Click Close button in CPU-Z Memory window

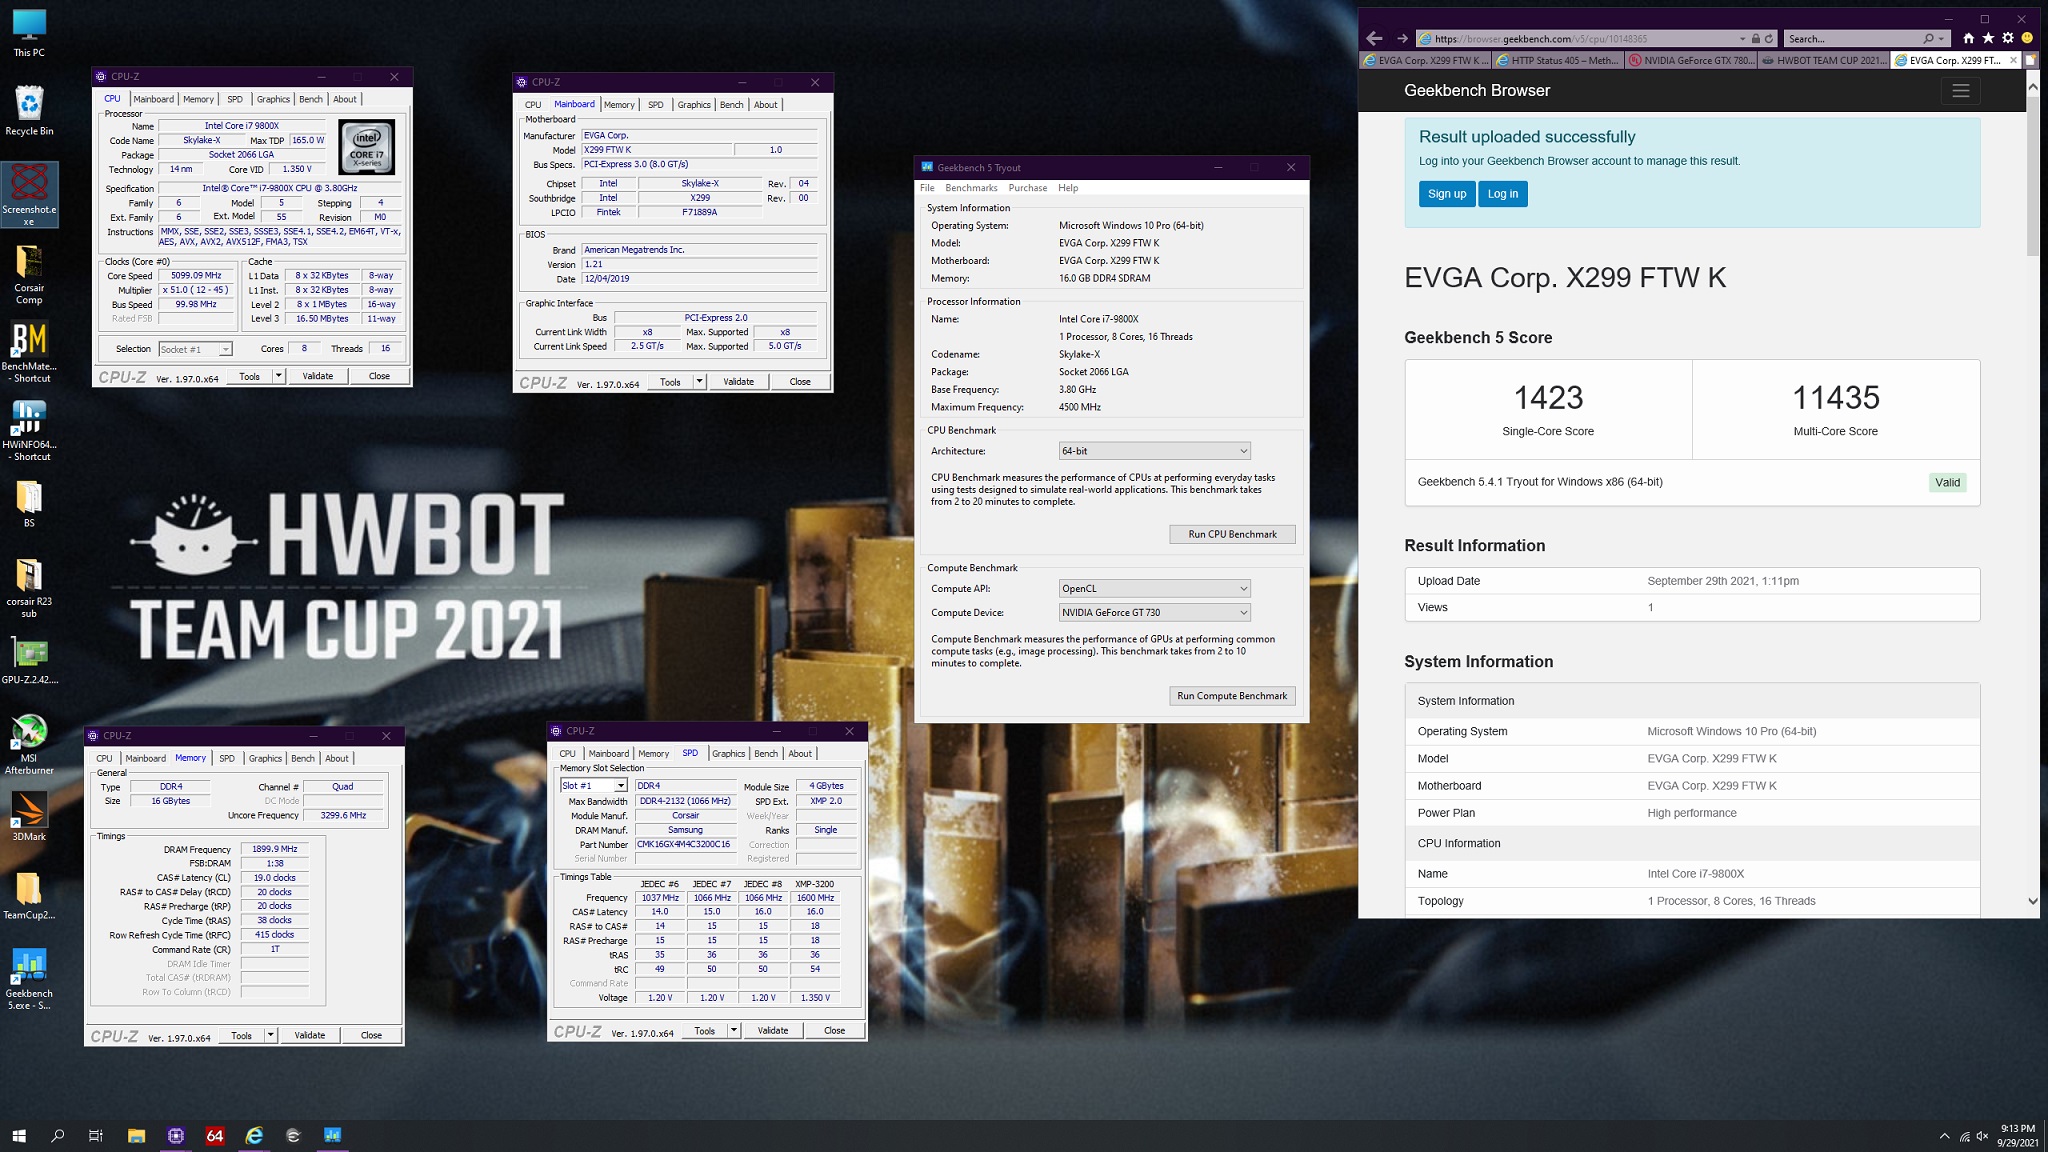(x=371, y=1035)
